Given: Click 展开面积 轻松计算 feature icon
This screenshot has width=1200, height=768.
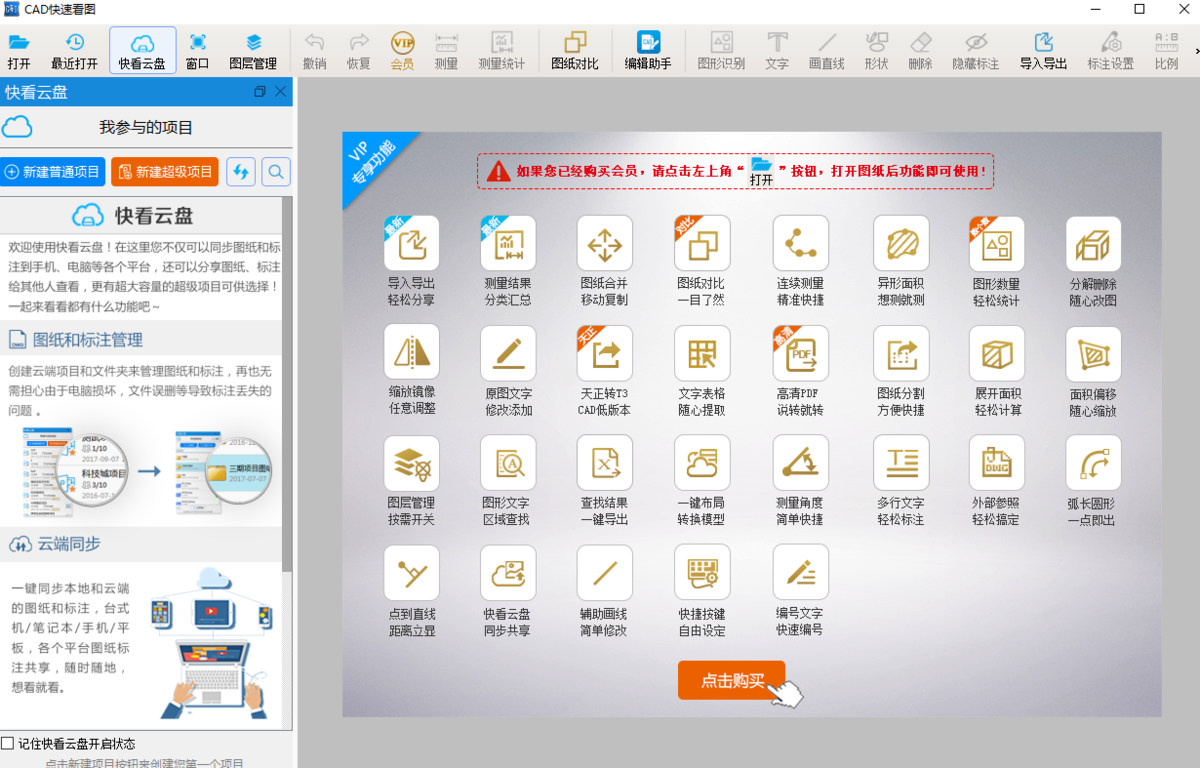Looking at the screenshot, I should [x=997, y=353].
